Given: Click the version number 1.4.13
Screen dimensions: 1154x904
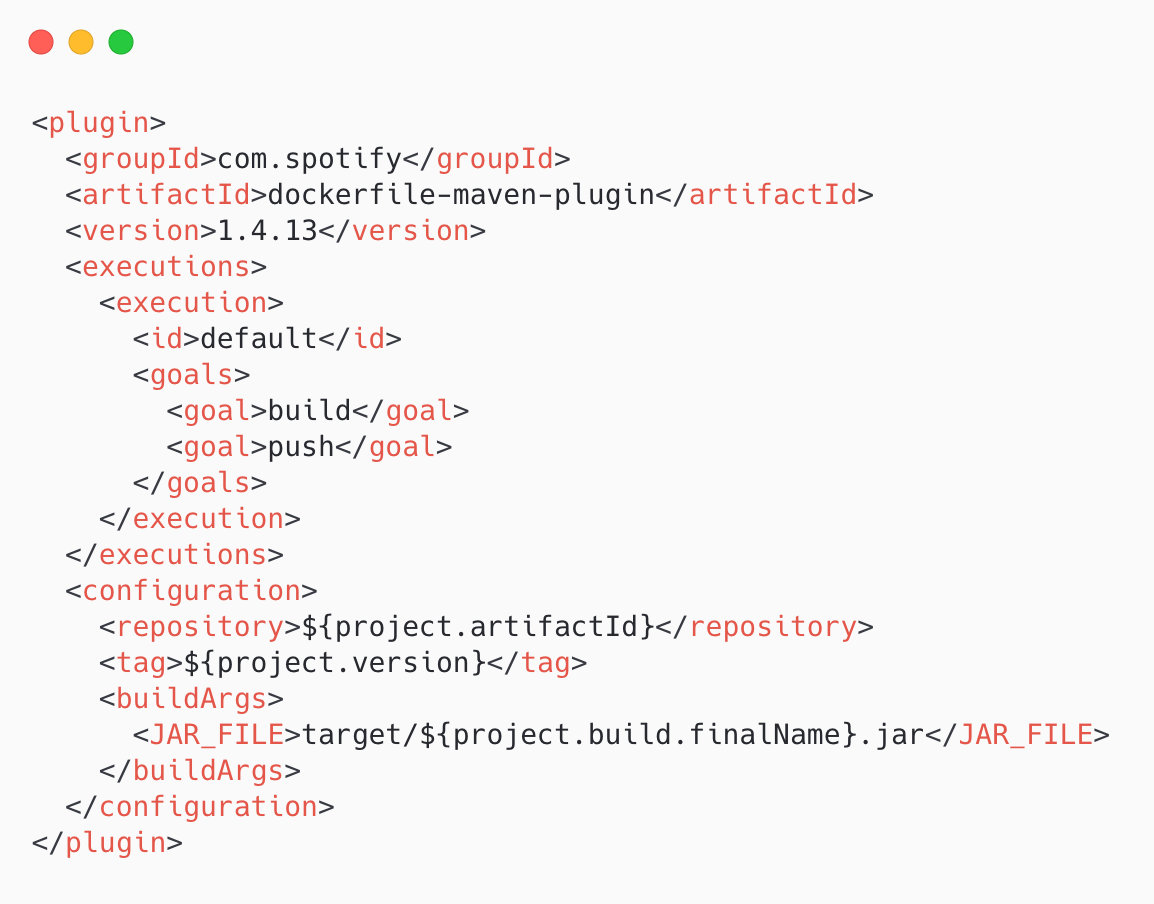Looking at the screenshot, I should tap(259, 231).
